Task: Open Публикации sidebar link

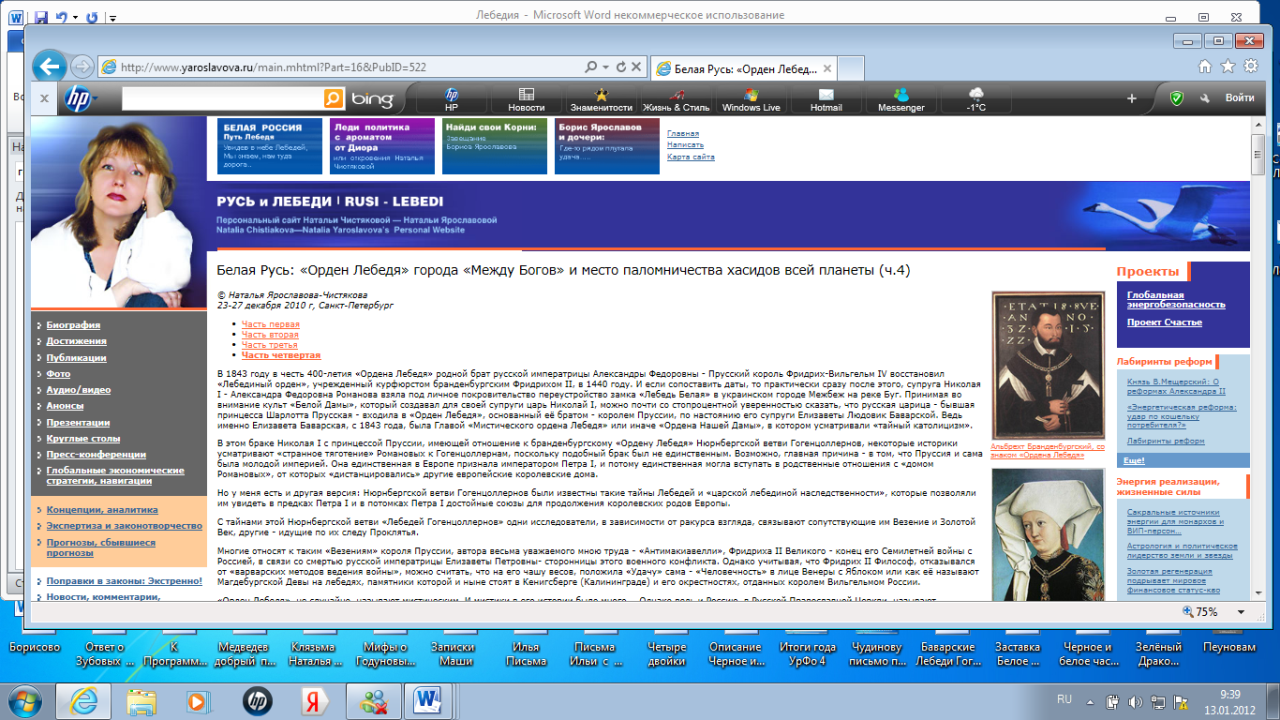Action: (76, 357)
